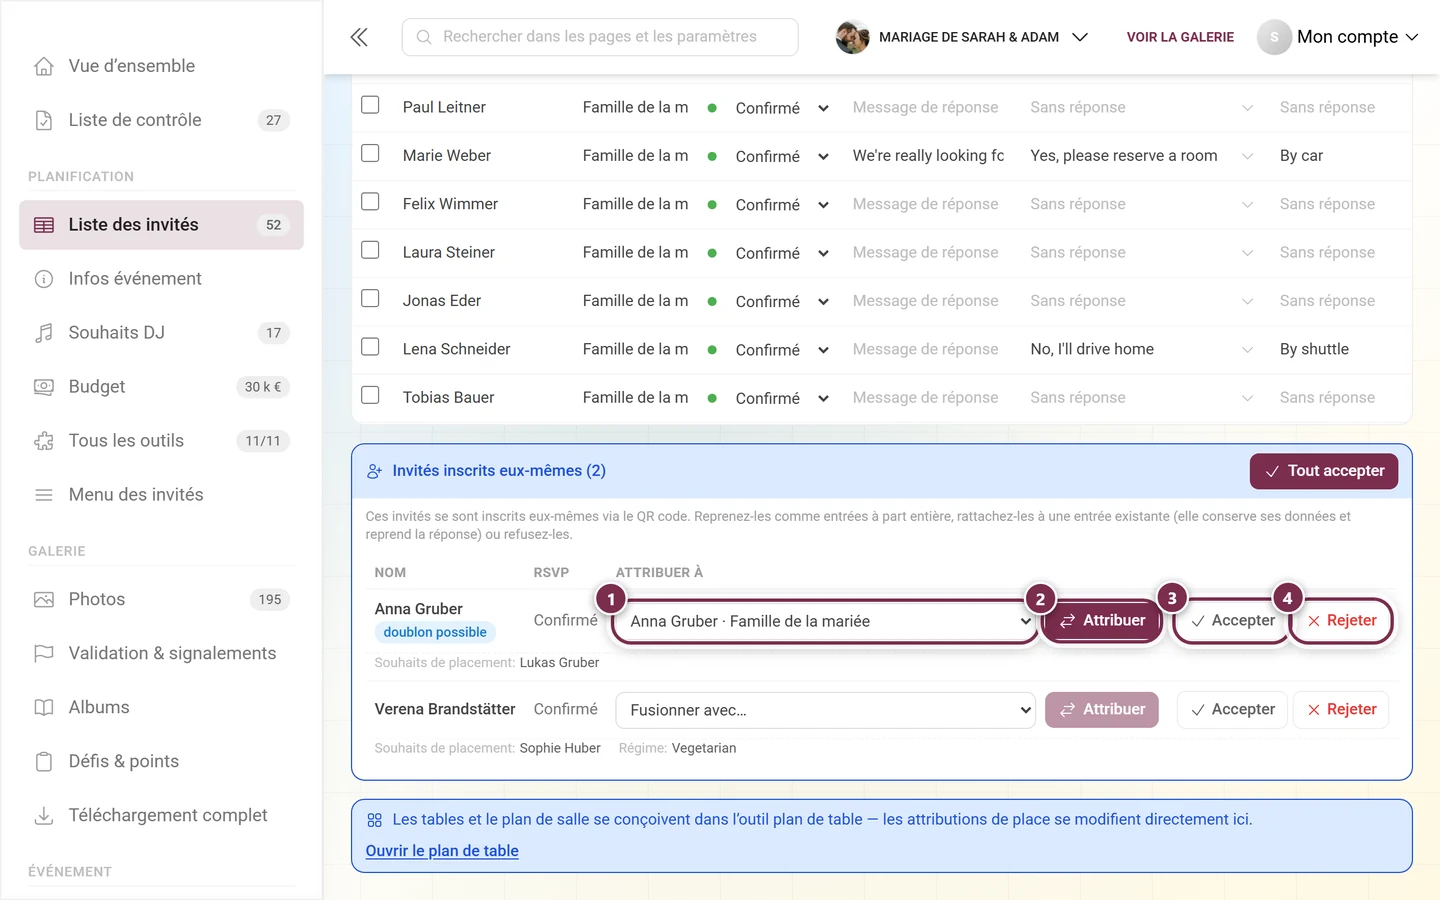This screenshot has height=900, width=1440.
Task: Collapse sidebar with double-chevron icon
Action: pos(359,37)
